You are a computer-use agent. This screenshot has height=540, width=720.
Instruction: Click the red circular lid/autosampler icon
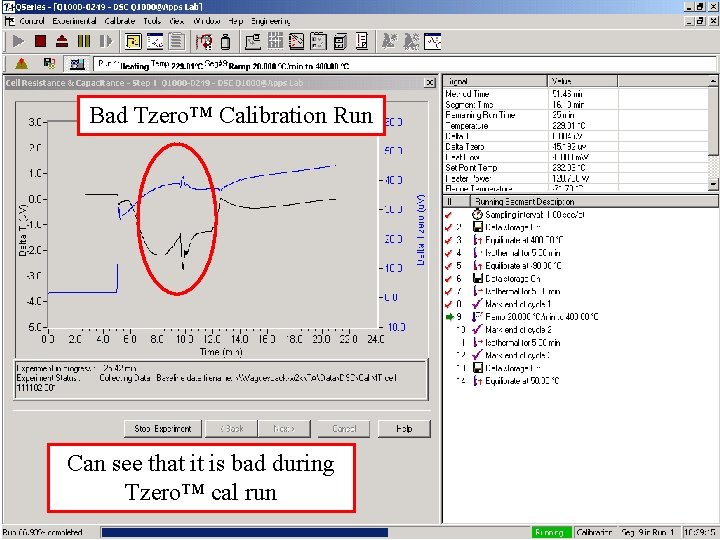(x=204, y=41)
